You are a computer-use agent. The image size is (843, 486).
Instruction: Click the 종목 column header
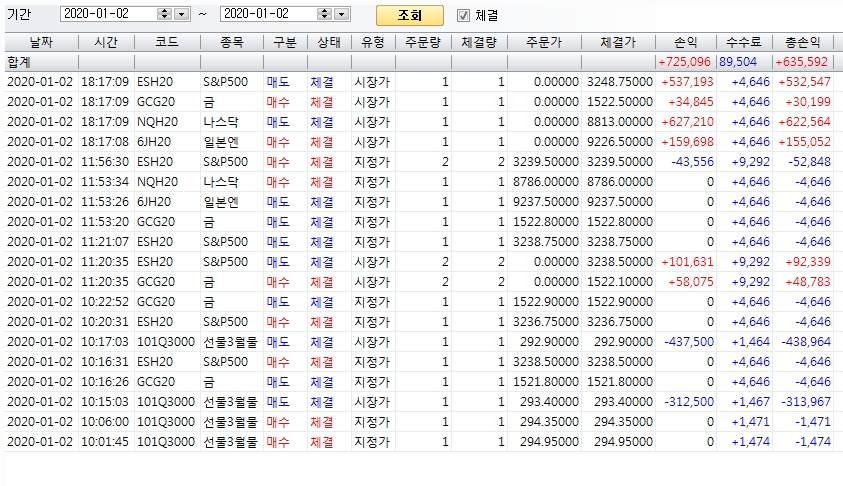232,42
